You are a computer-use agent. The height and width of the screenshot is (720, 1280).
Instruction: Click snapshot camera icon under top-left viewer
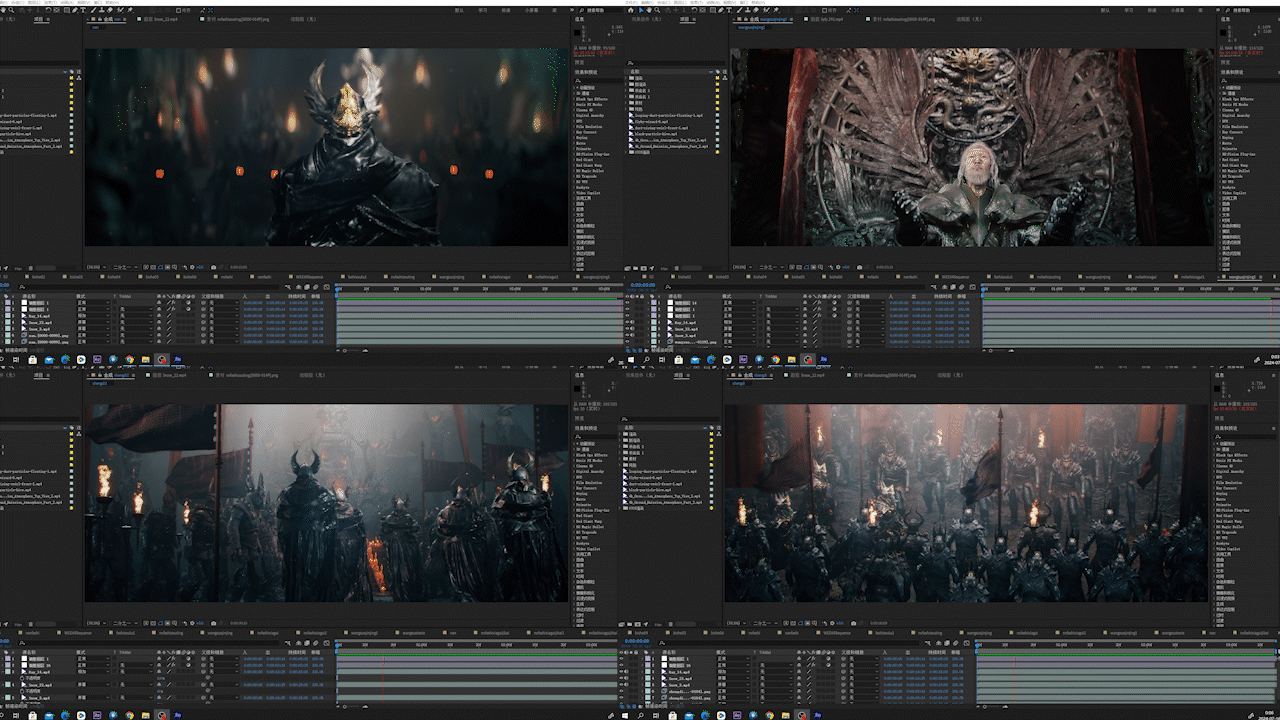(x=213, y=267)
